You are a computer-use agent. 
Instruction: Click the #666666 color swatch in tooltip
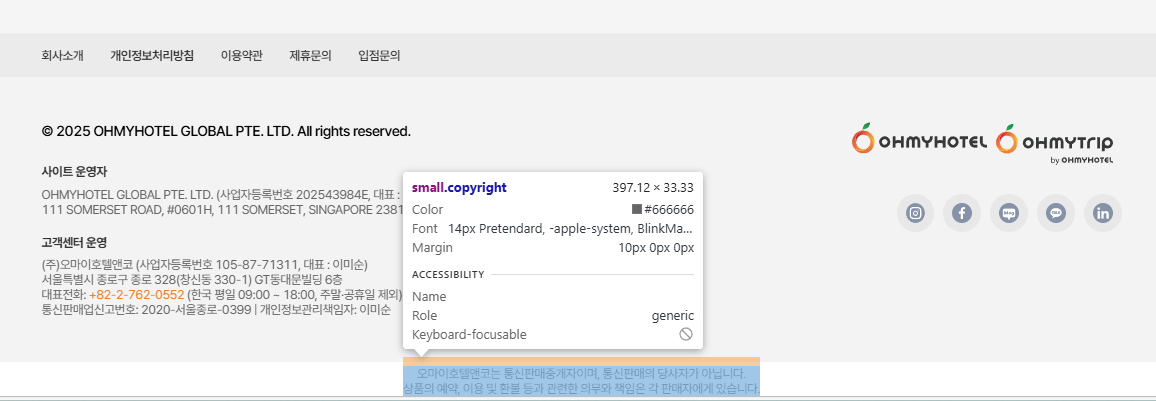pos(637,210)
